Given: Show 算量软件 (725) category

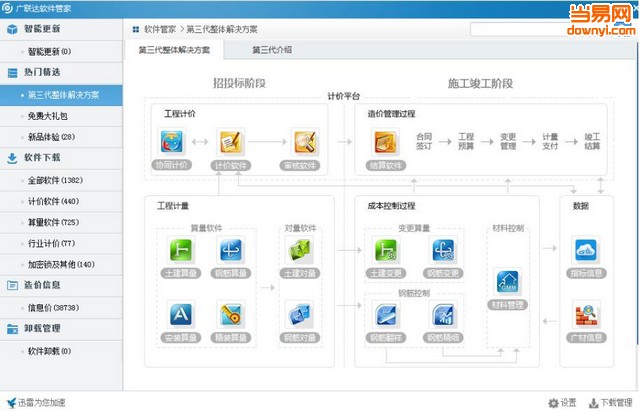Looking at the screenshot, I should 61,222.
